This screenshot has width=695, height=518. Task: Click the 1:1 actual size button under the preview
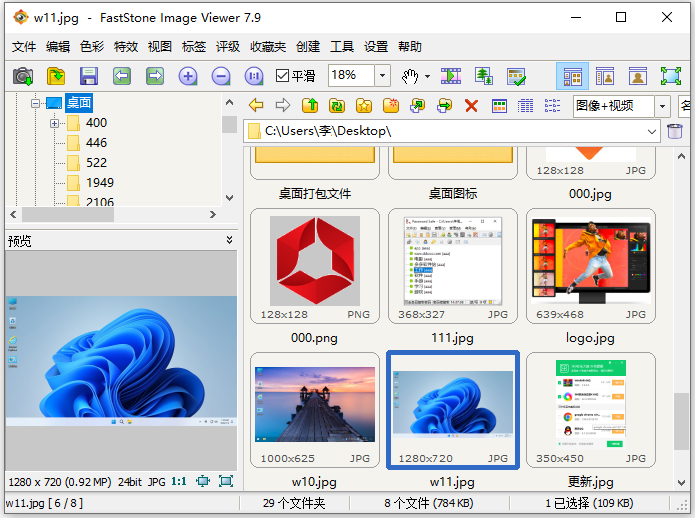point(179,481)
